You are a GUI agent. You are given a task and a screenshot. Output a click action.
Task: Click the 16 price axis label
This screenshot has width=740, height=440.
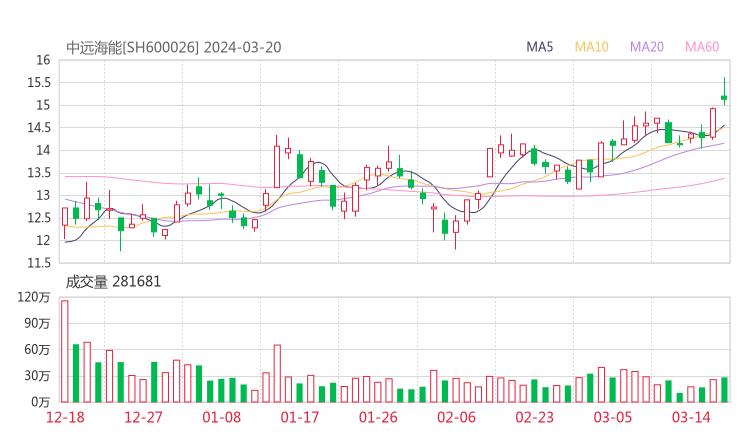point(43,60)
